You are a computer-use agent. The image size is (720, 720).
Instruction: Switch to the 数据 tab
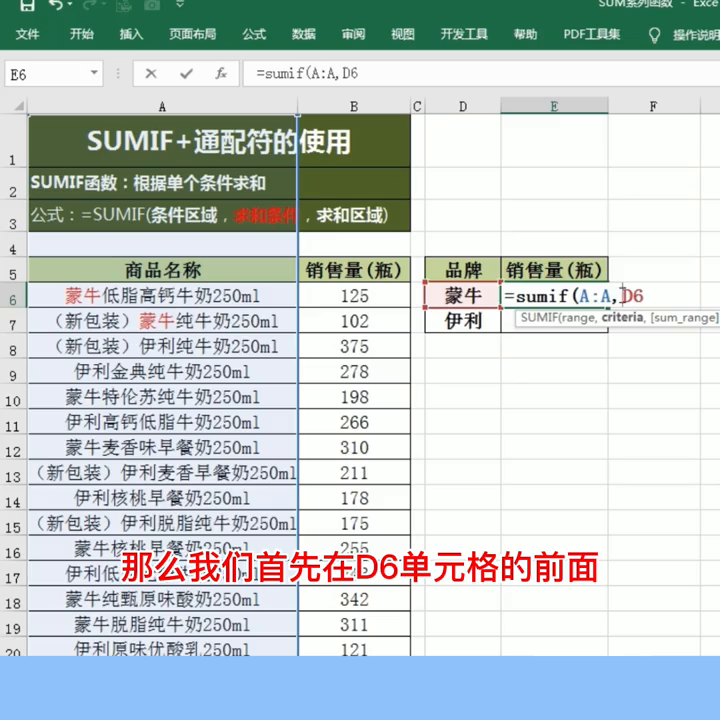coord(304,34)
